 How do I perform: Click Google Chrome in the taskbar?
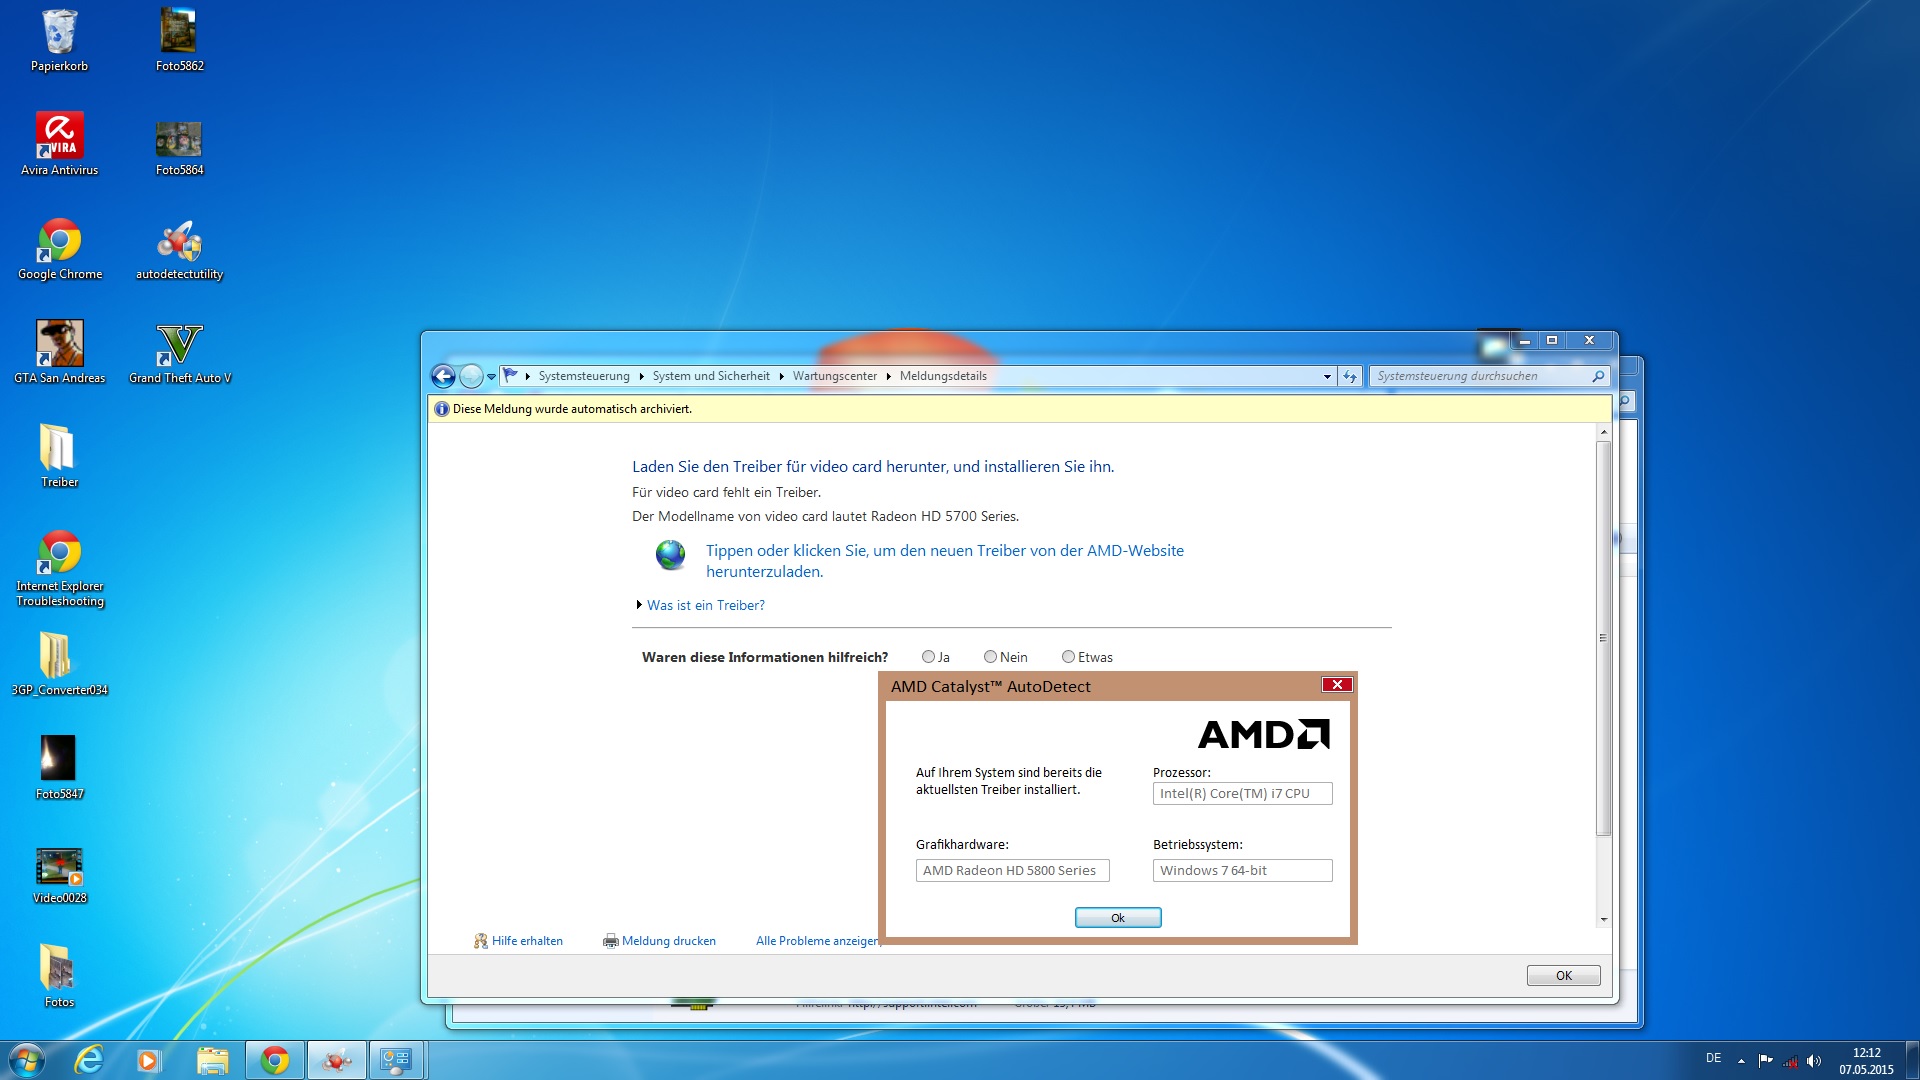[x=274, y=1060]
